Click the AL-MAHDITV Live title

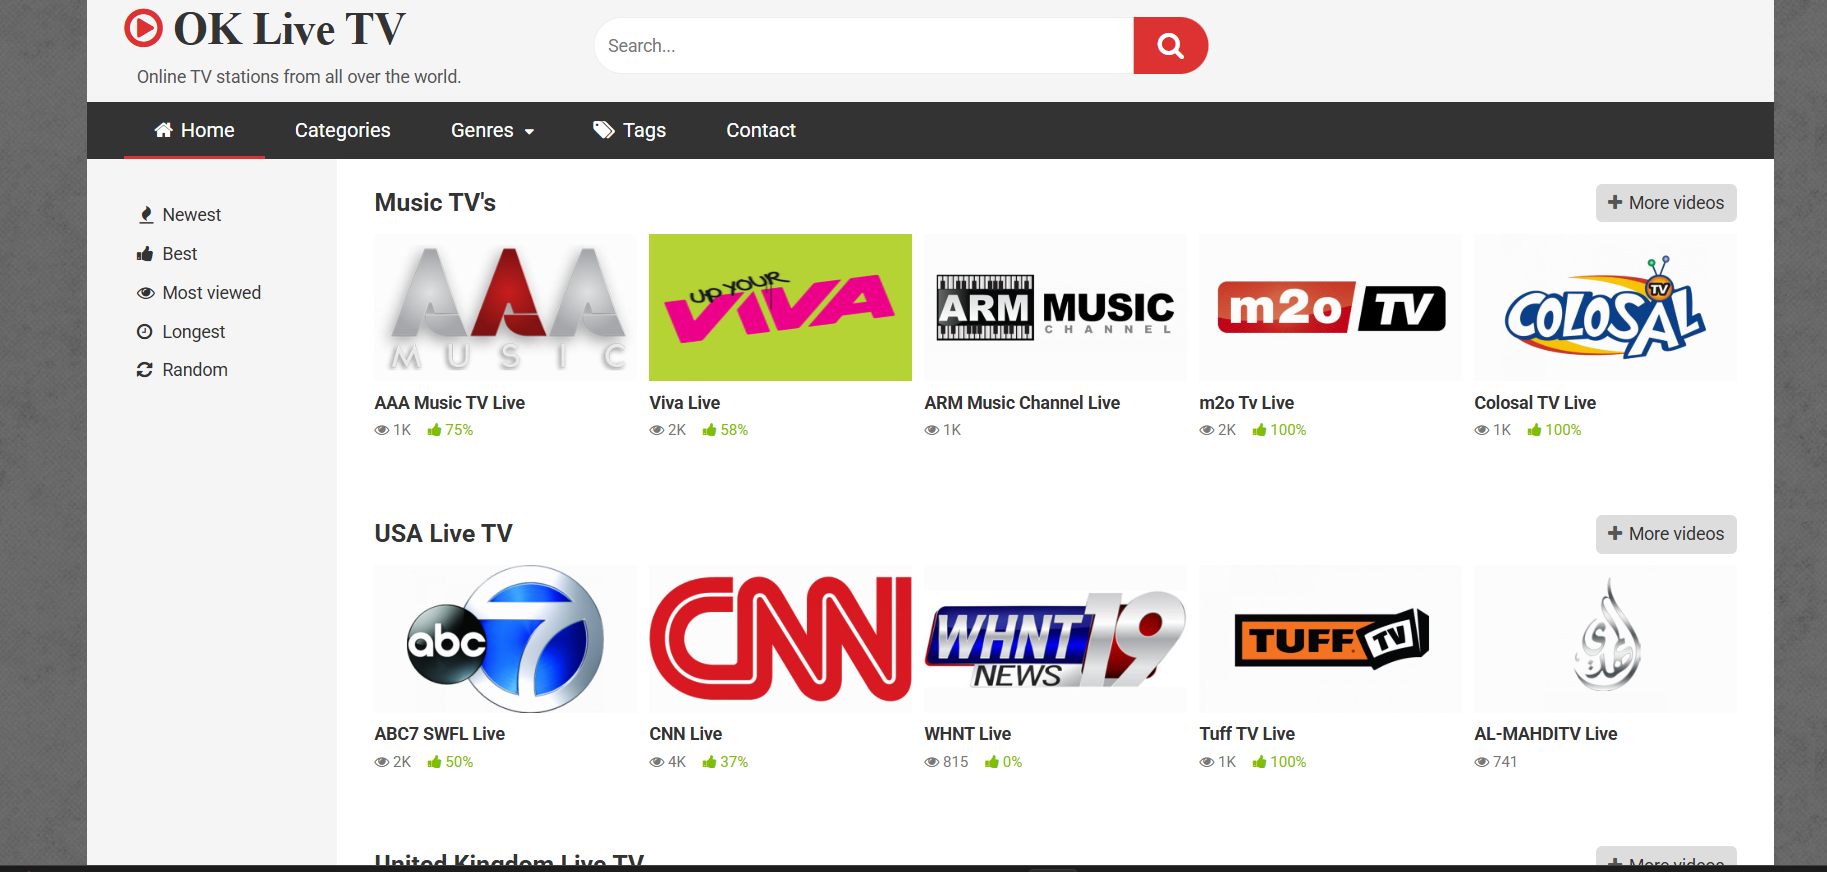coord(1546,734)
